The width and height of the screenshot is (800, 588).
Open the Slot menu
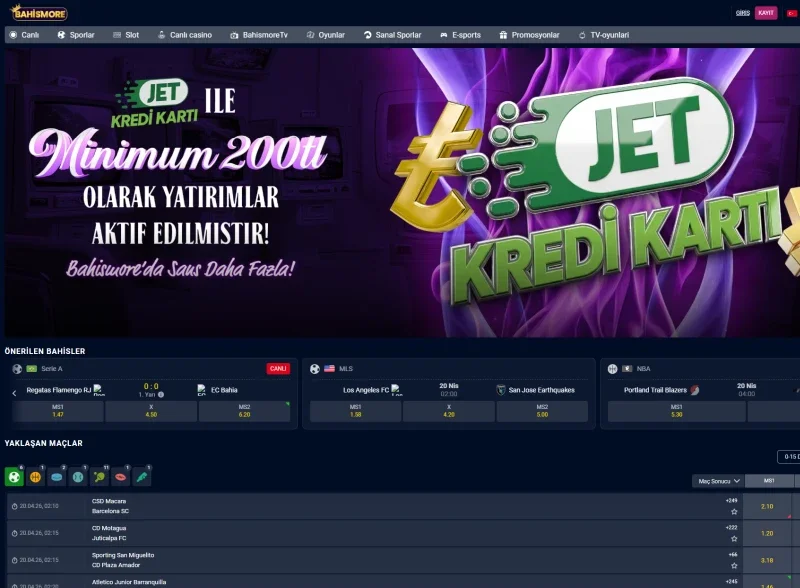pos(126,35)
